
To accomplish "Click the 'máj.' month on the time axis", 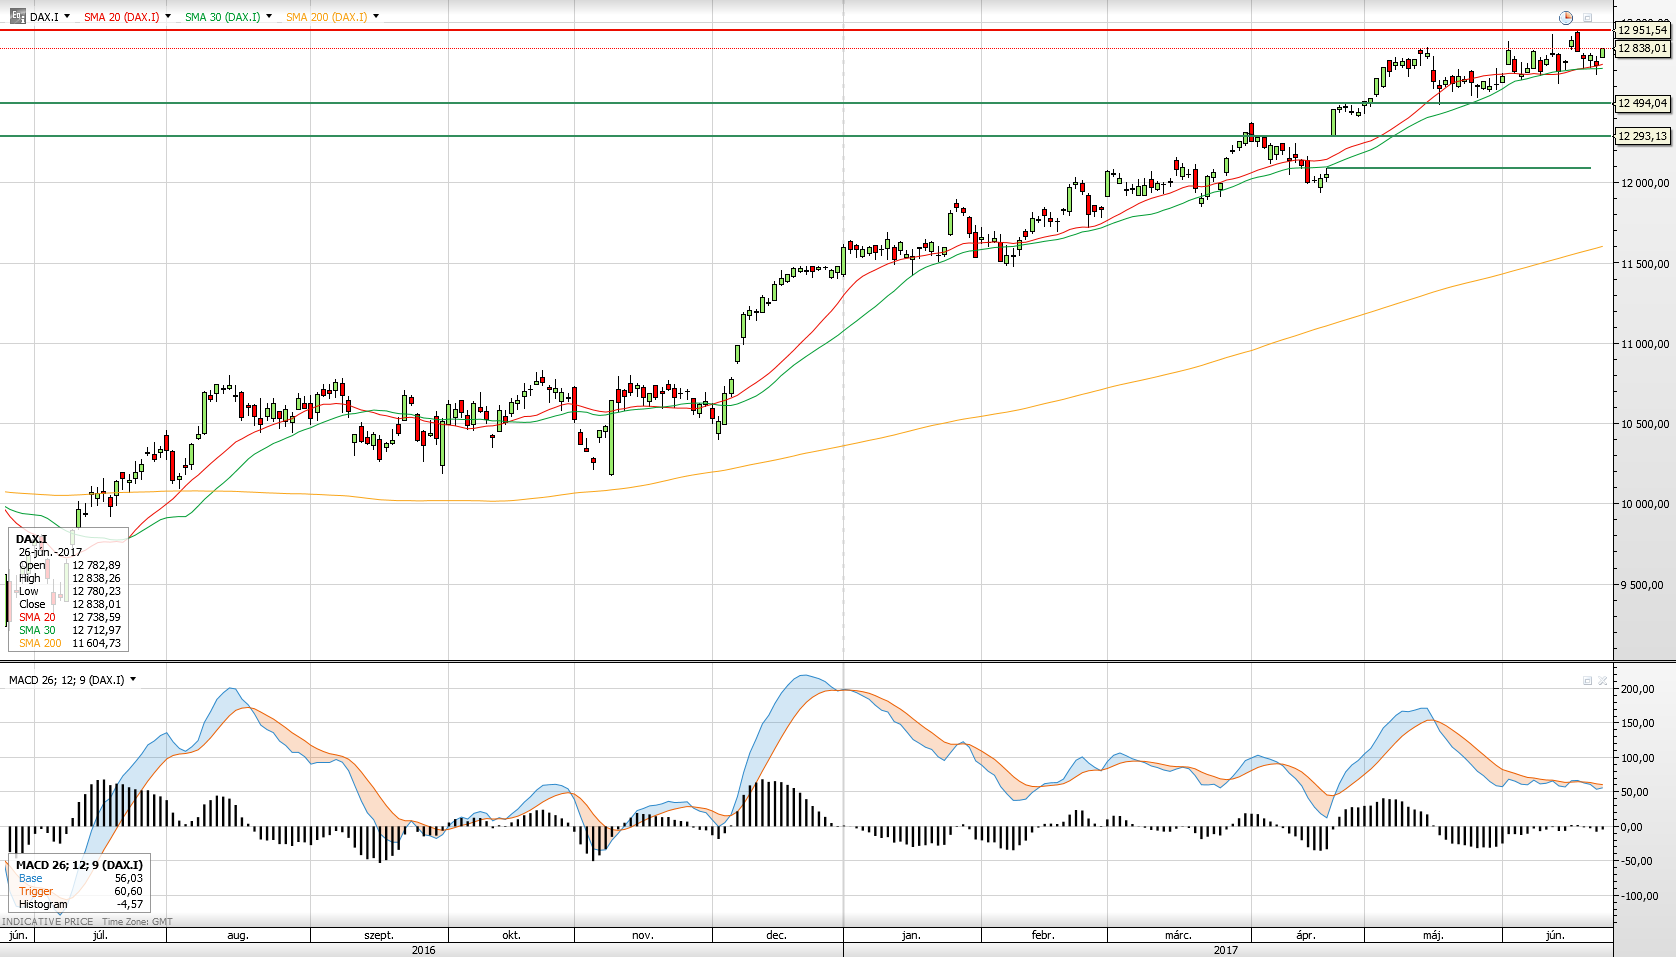I will tap(1433, 936).
